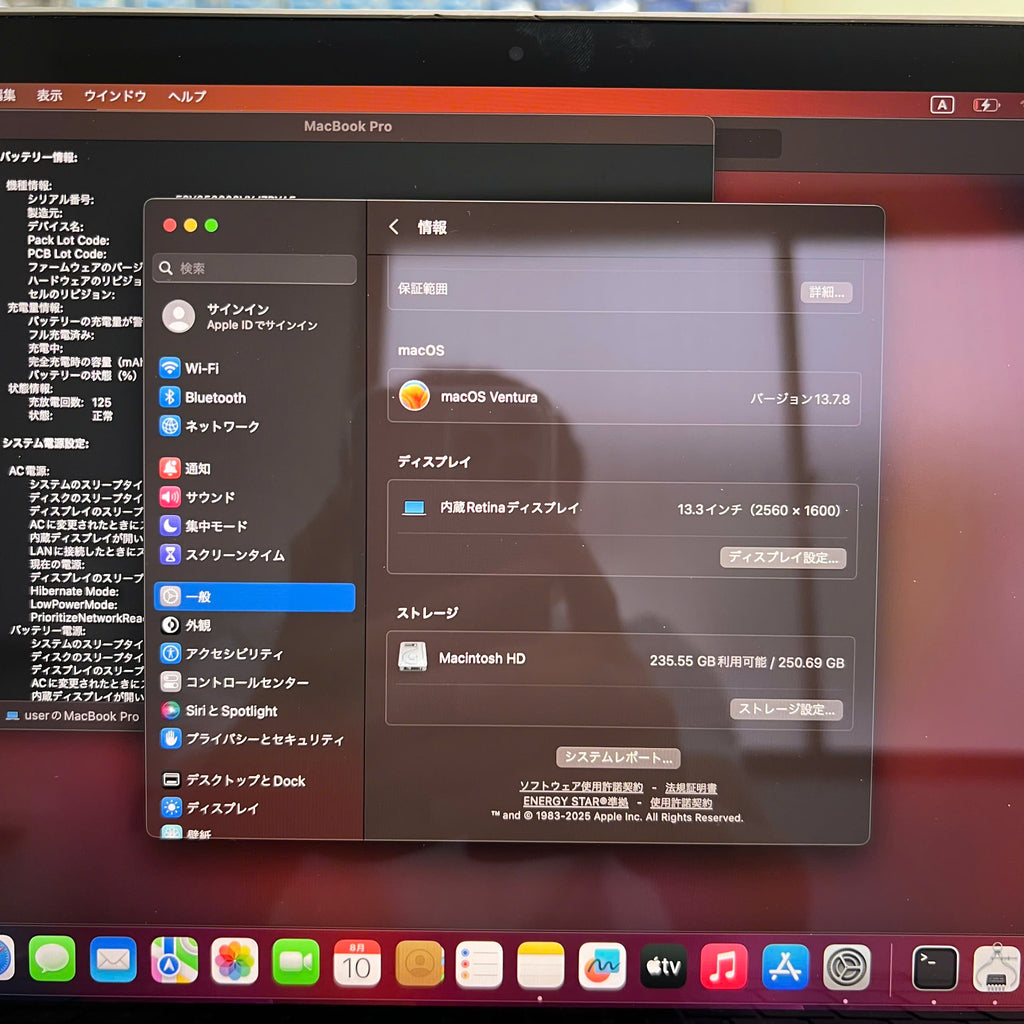
Task: Open Messages from the Dock
Action: (52, 959)
